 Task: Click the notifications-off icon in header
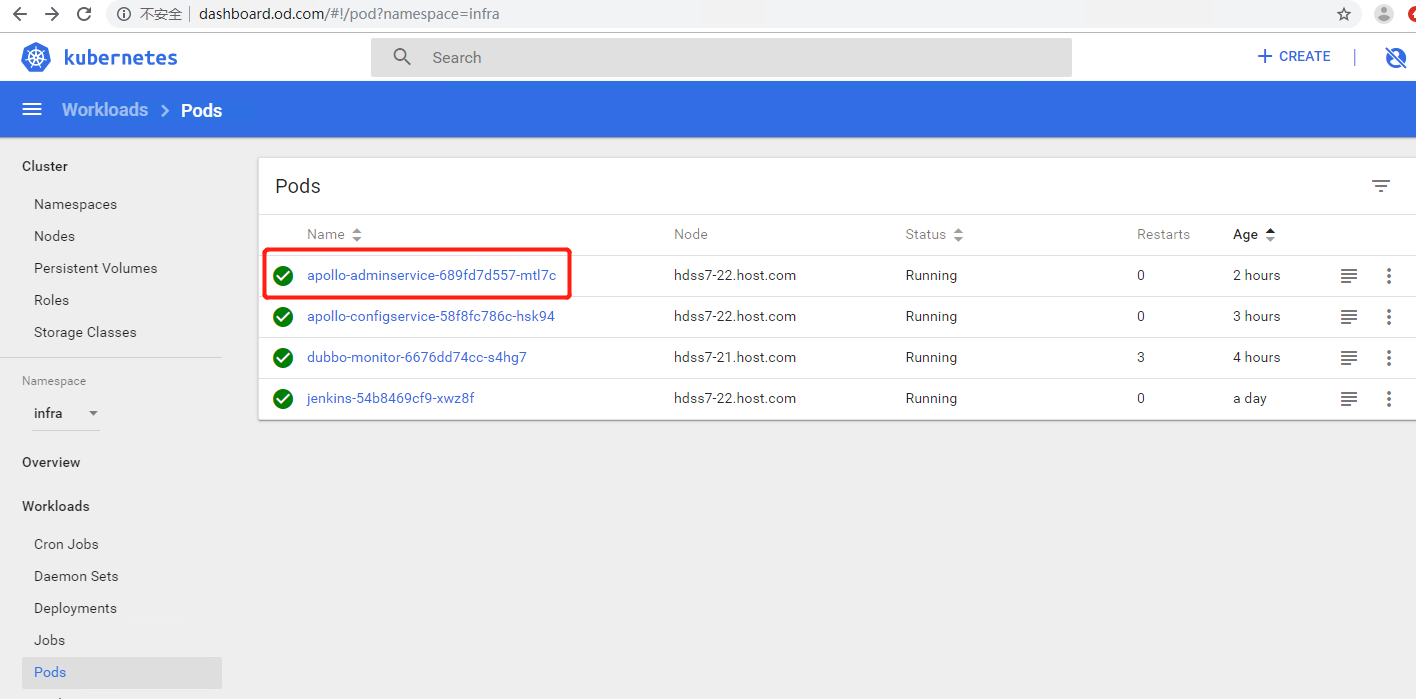(x=1395, y=58)
